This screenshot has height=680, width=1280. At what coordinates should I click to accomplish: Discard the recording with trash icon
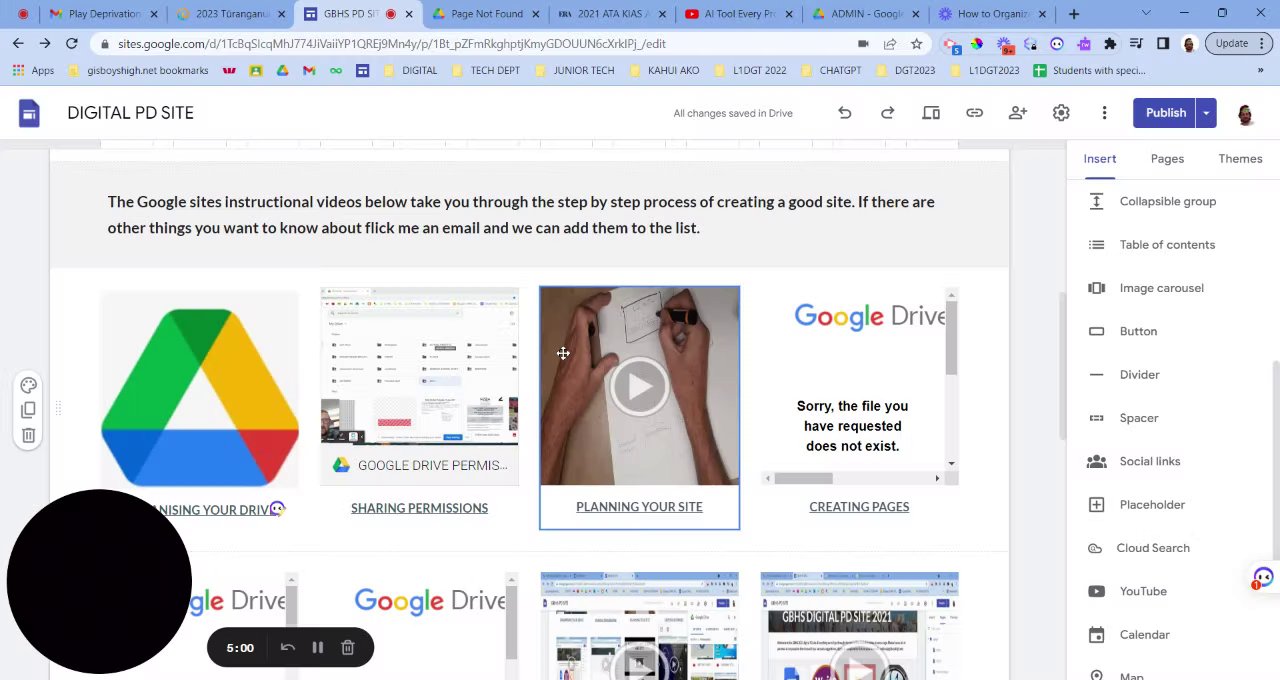348,648
